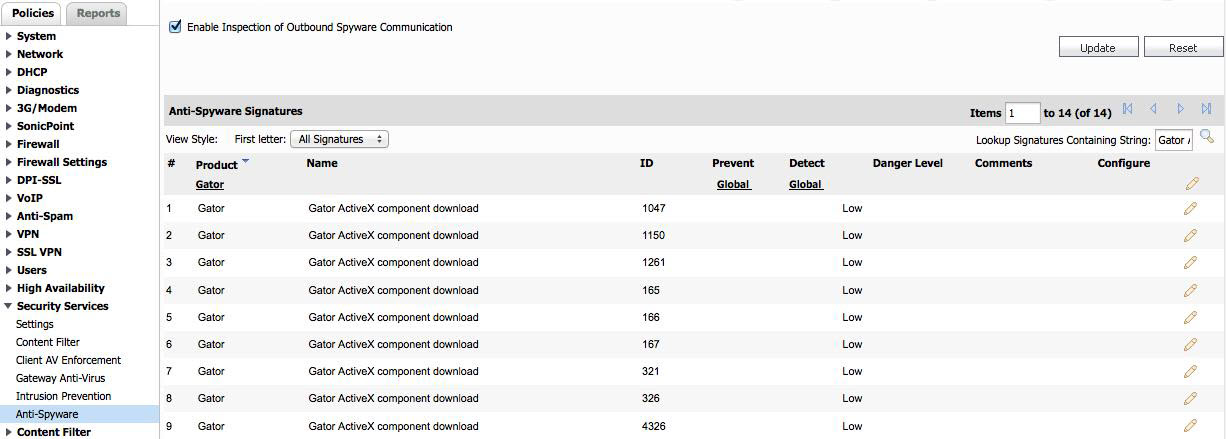
Task: Collapse the Security Services section
Action: pyautogui.click(x=62, y=306)
